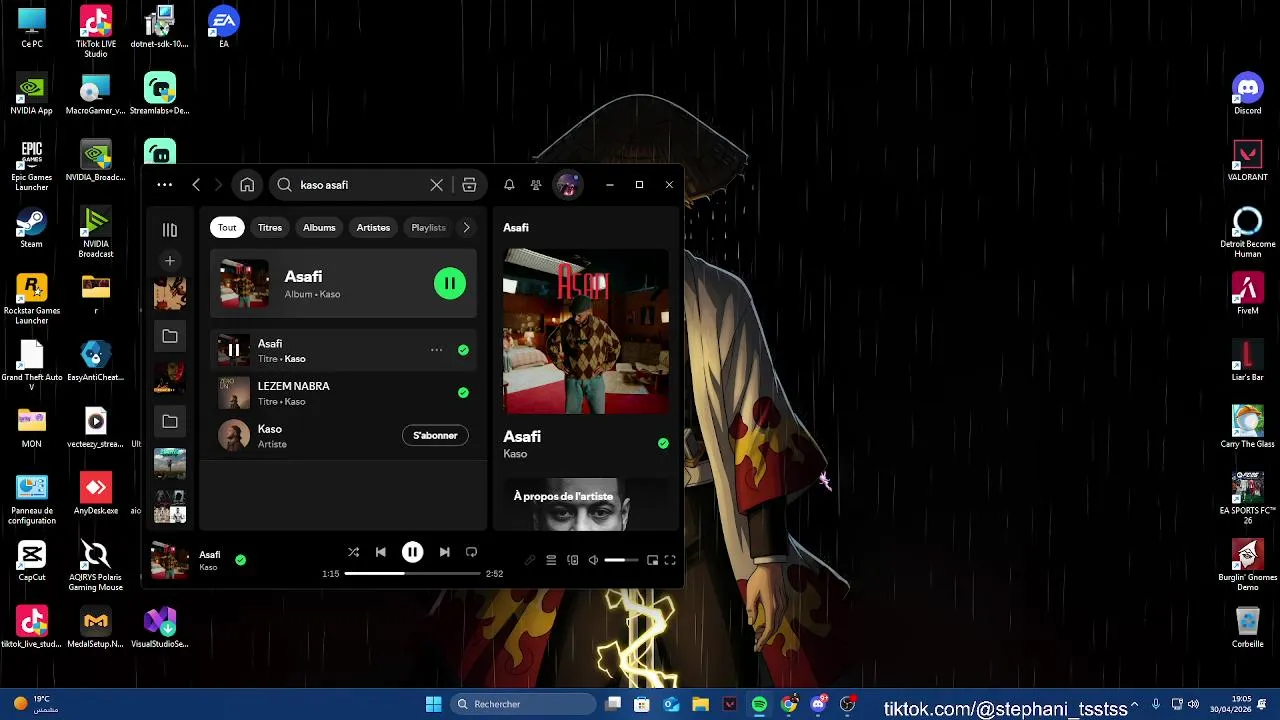Pause playback in bottom player bar

(x=413, y=552)
